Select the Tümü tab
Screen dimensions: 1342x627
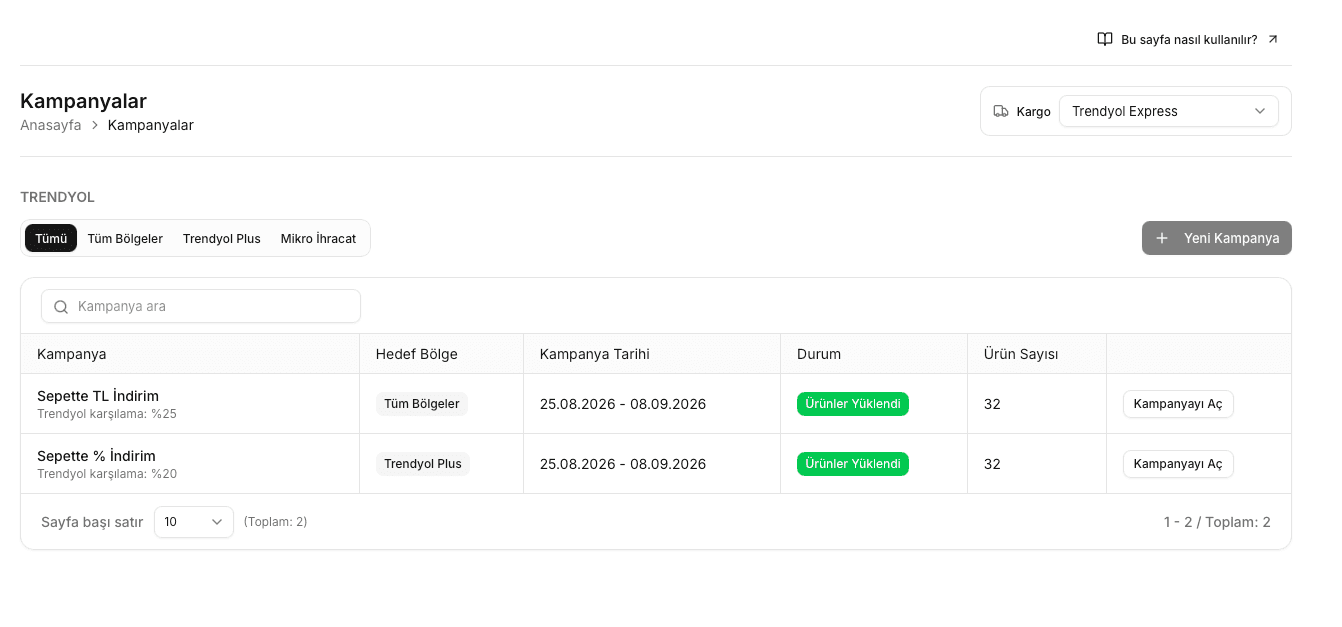(51, 238)
